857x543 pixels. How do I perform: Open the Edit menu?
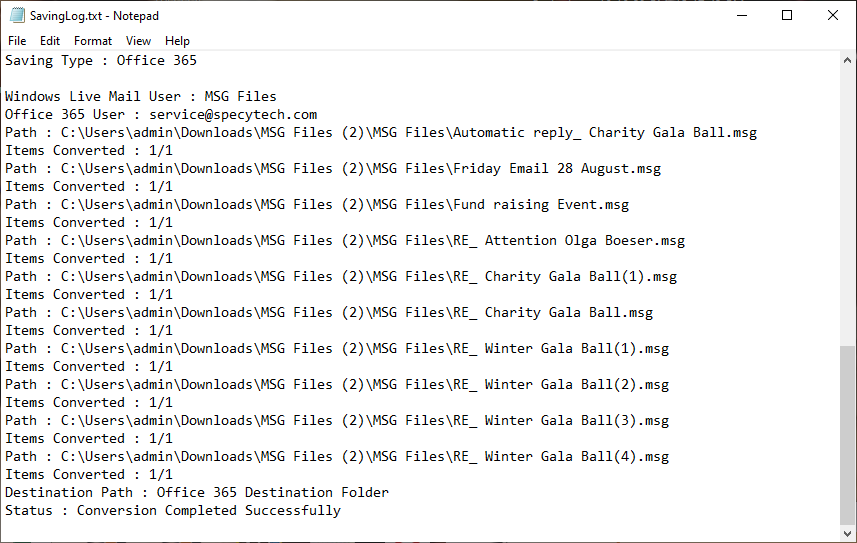(x=50, y=41)
